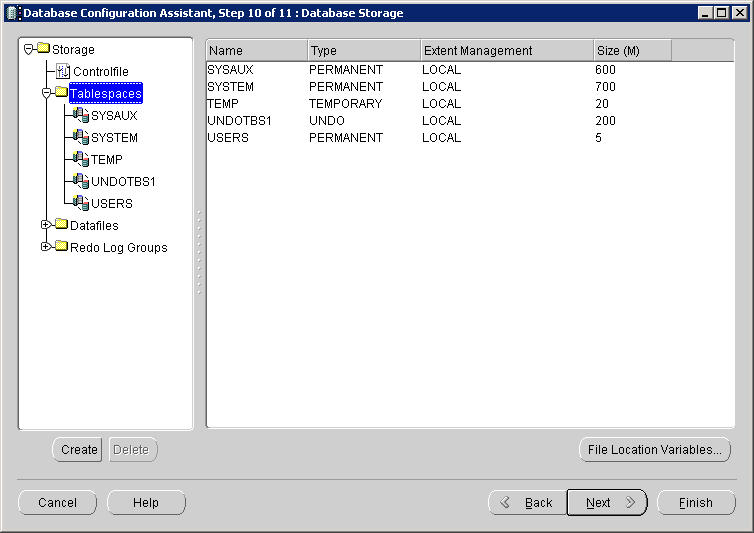Image resolution: width=754 pixels, height=533 pixels.
Task: Click the size value 20
Action: click(x=602, y=103)
